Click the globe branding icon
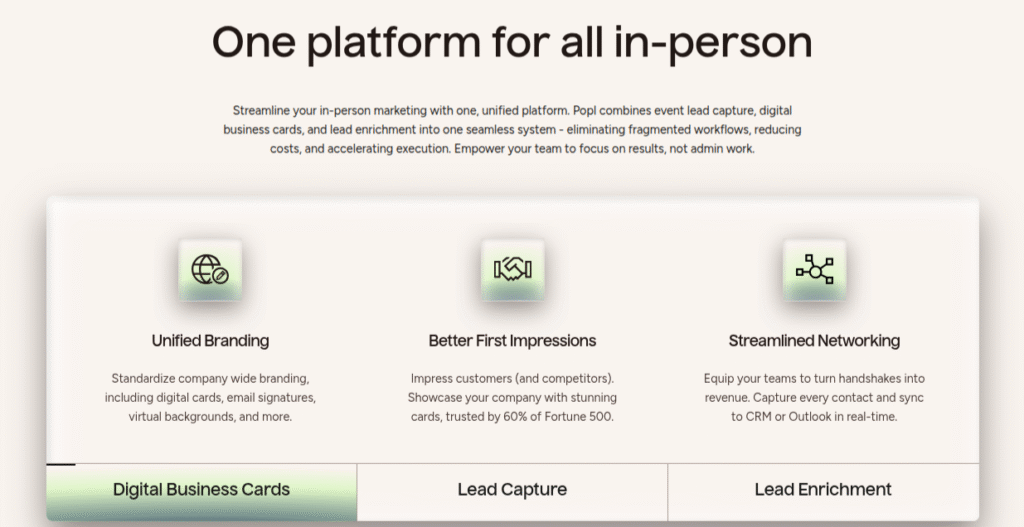This screenshot has width=1024, height=527. (x=210, y=269)
